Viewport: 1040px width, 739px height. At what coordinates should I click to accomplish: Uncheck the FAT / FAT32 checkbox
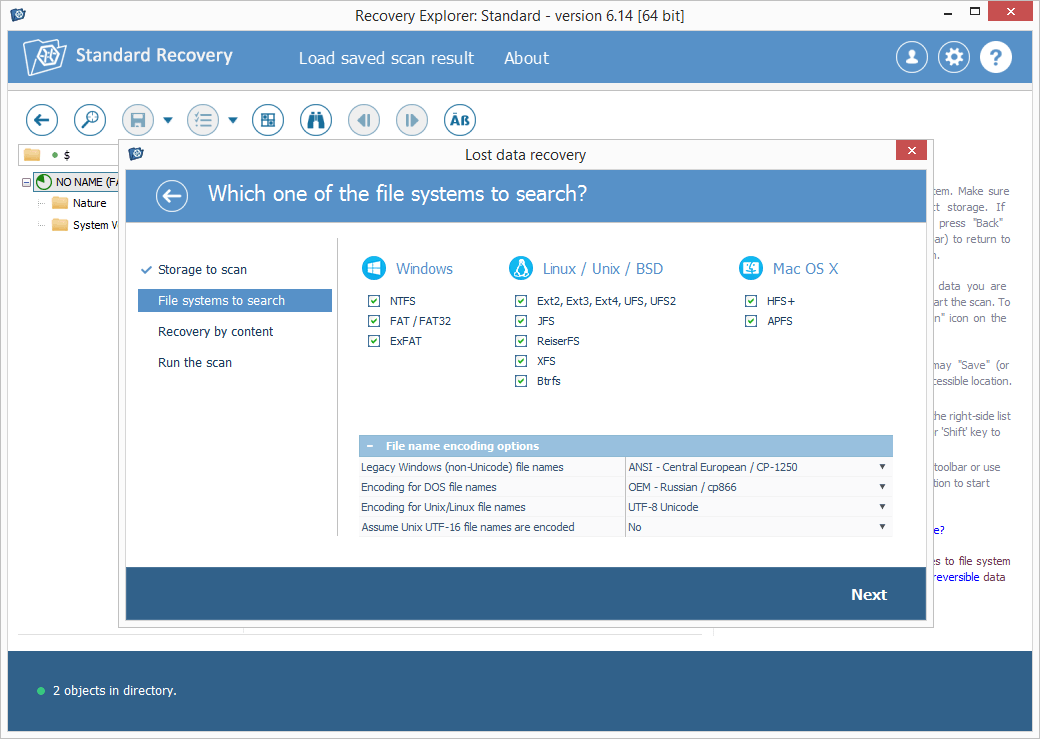tap(374, 321)
